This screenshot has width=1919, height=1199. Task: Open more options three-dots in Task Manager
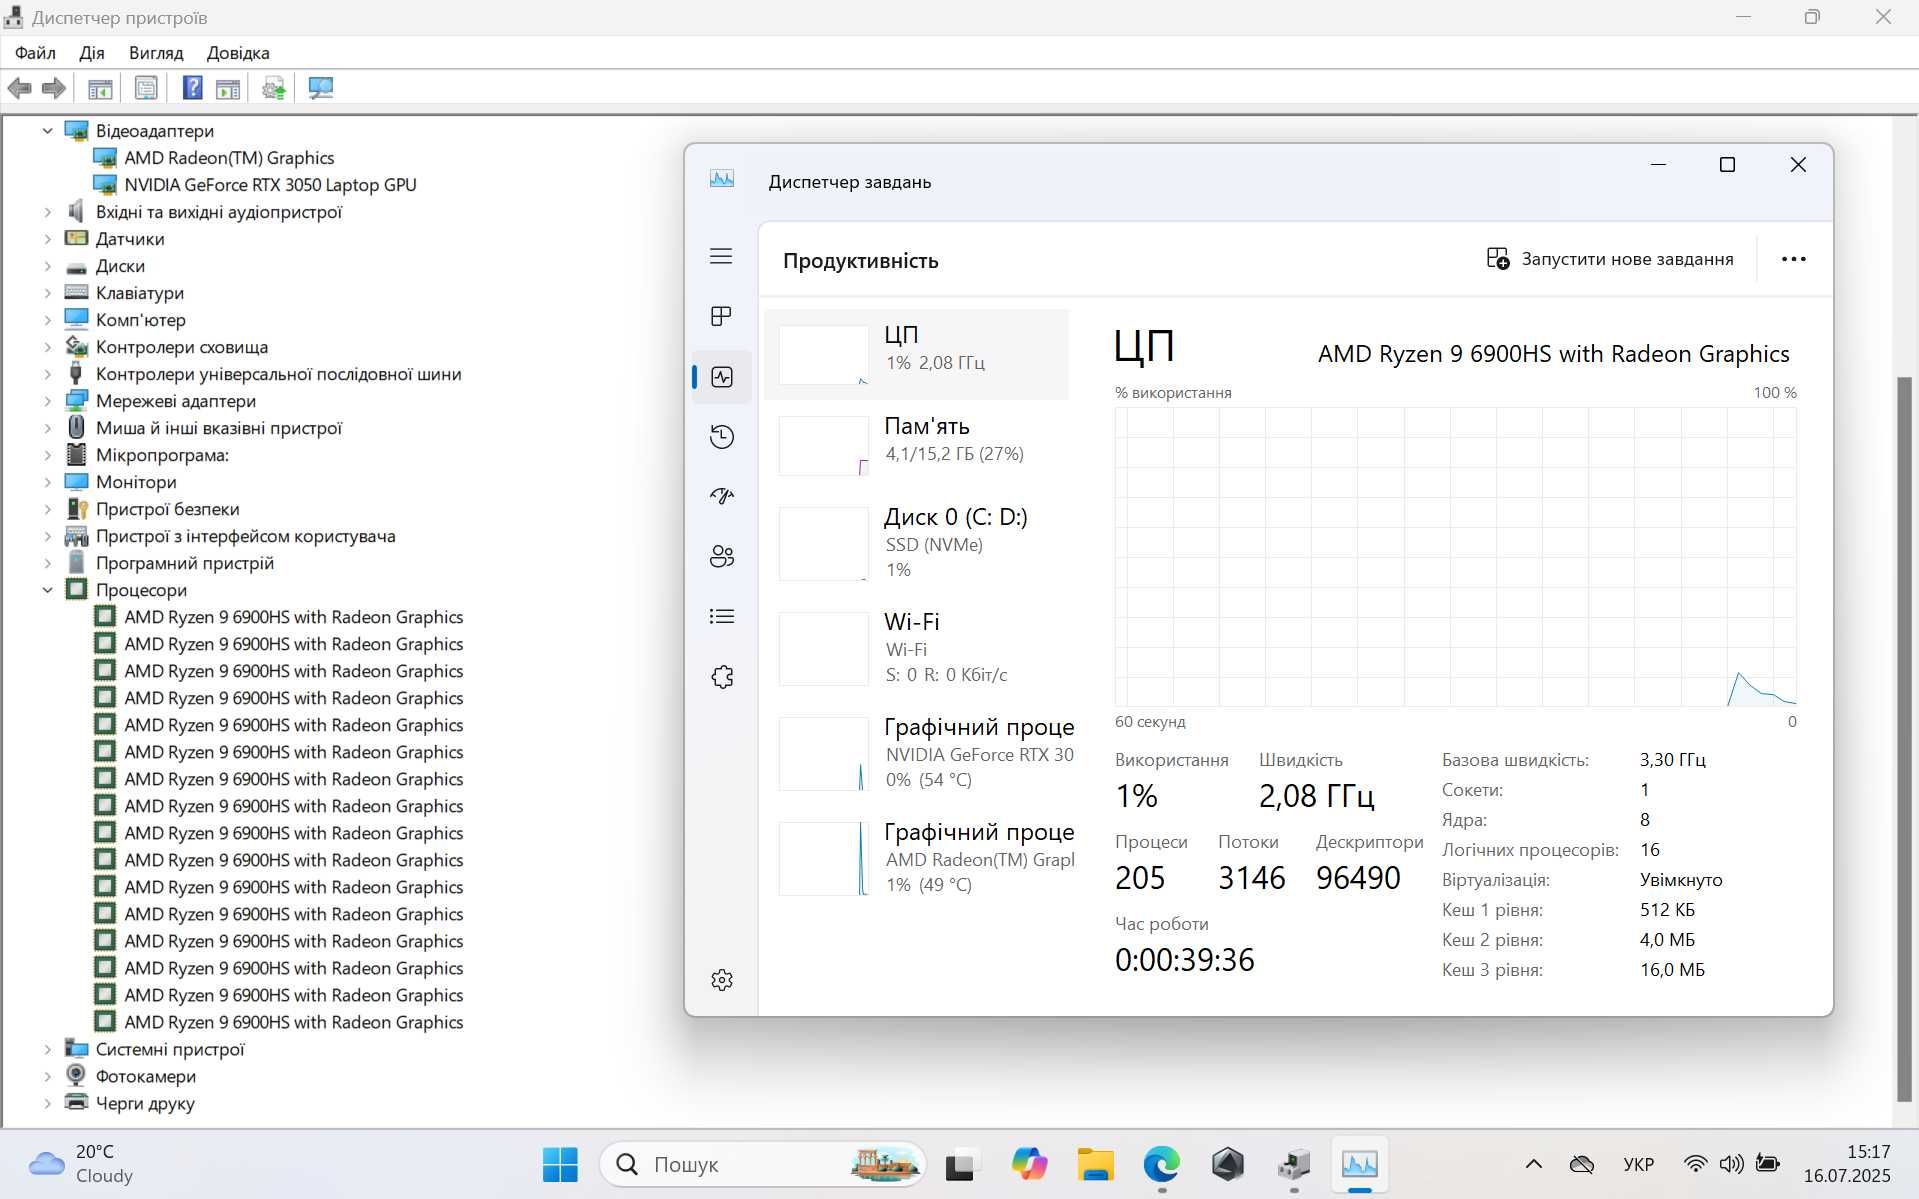point(1794,259)
